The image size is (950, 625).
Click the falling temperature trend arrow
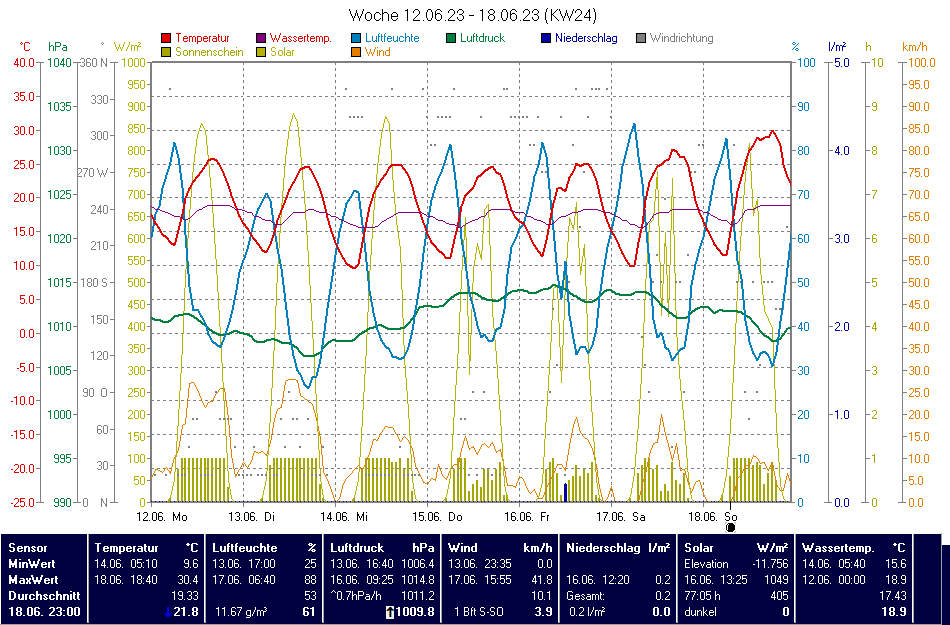pos(166,612)
